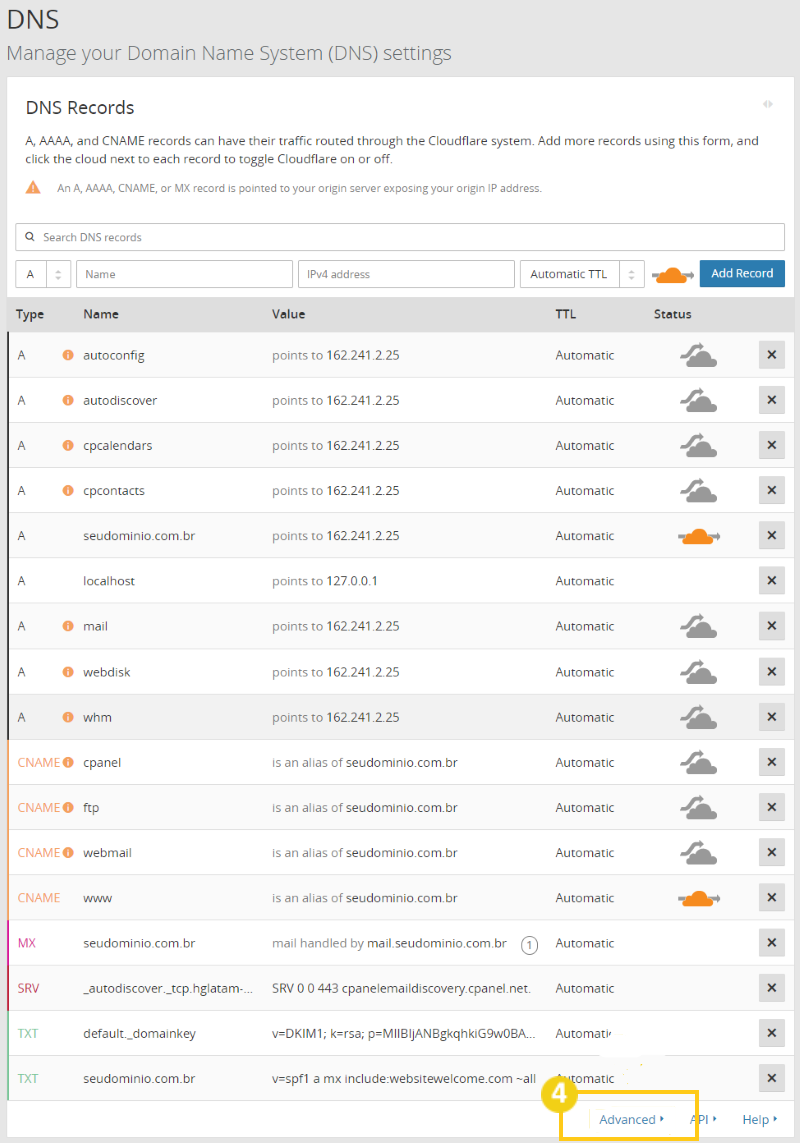Delete the cpcontacts A record

pyautogui.click(x=772, y=491)
